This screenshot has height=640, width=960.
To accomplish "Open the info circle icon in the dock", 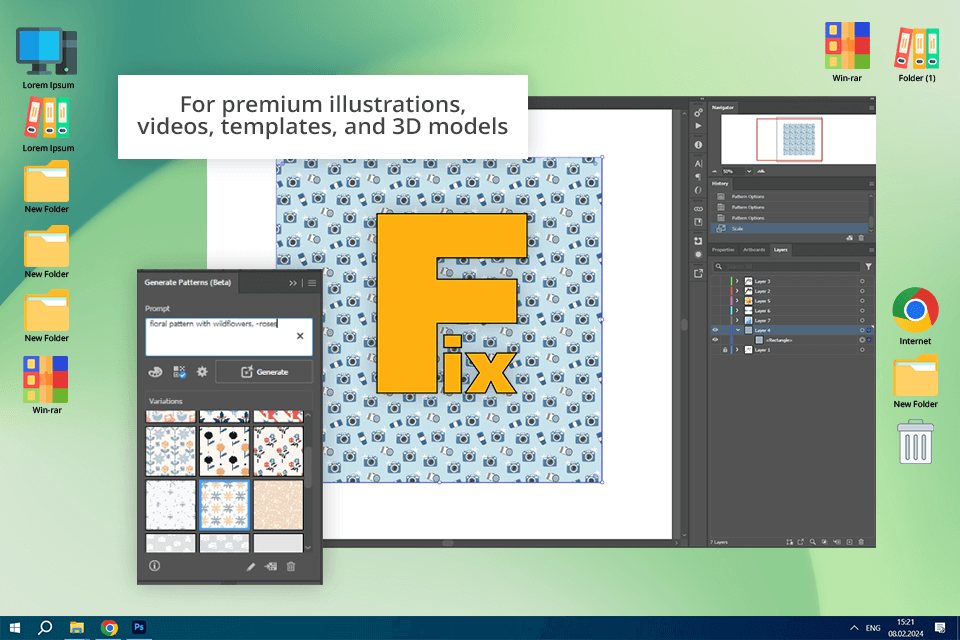I will [698, 145].
